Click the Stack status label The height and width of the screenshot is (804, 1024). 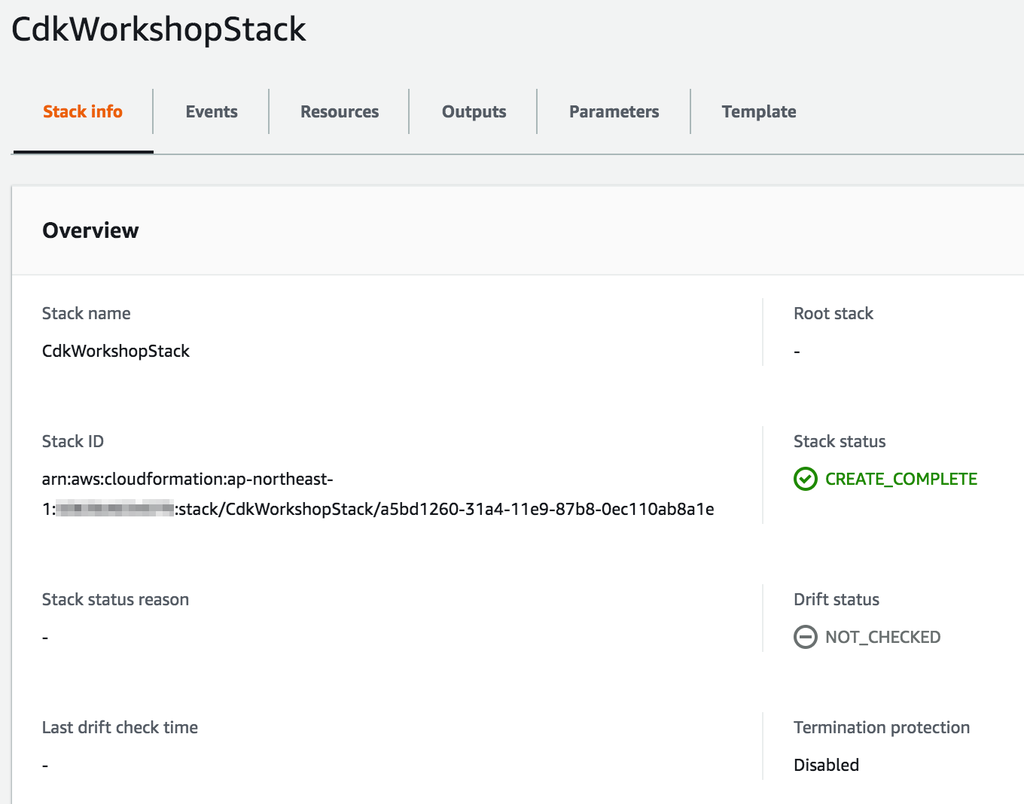tap(840, 442)
